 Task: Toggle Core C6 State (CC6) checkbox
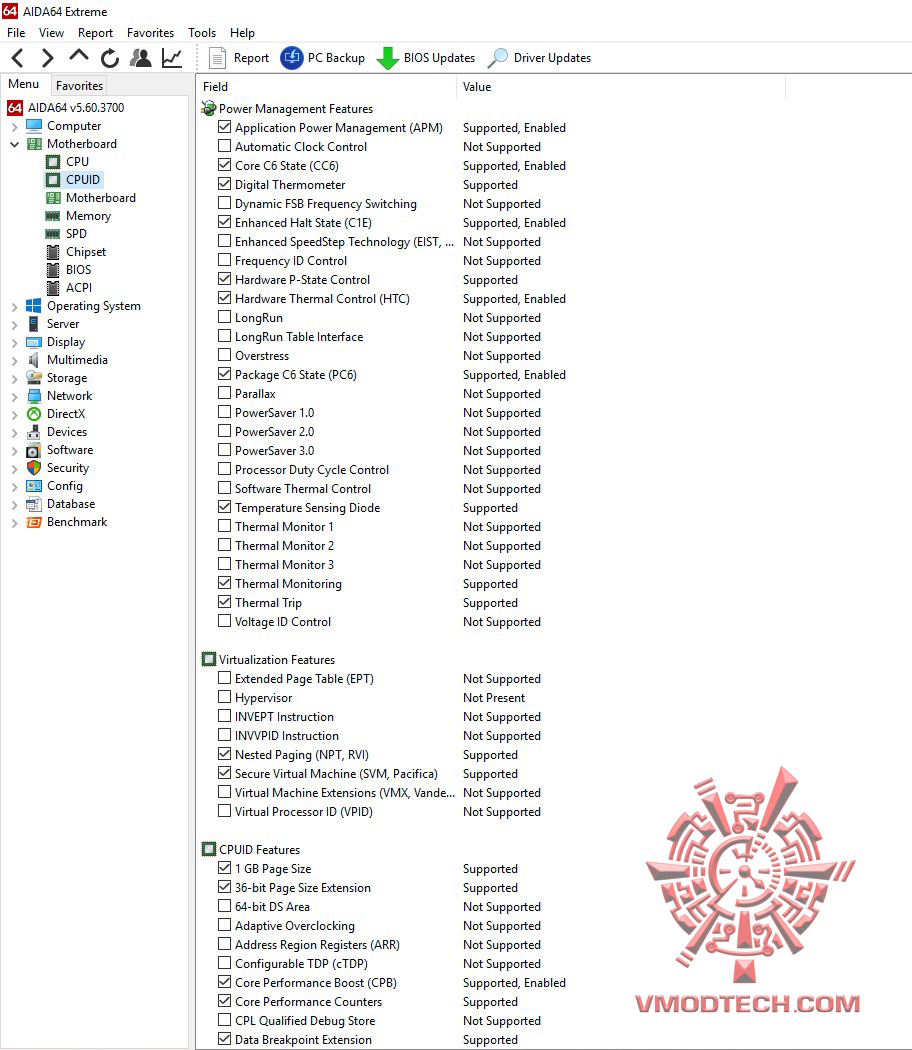click(224, 165)
